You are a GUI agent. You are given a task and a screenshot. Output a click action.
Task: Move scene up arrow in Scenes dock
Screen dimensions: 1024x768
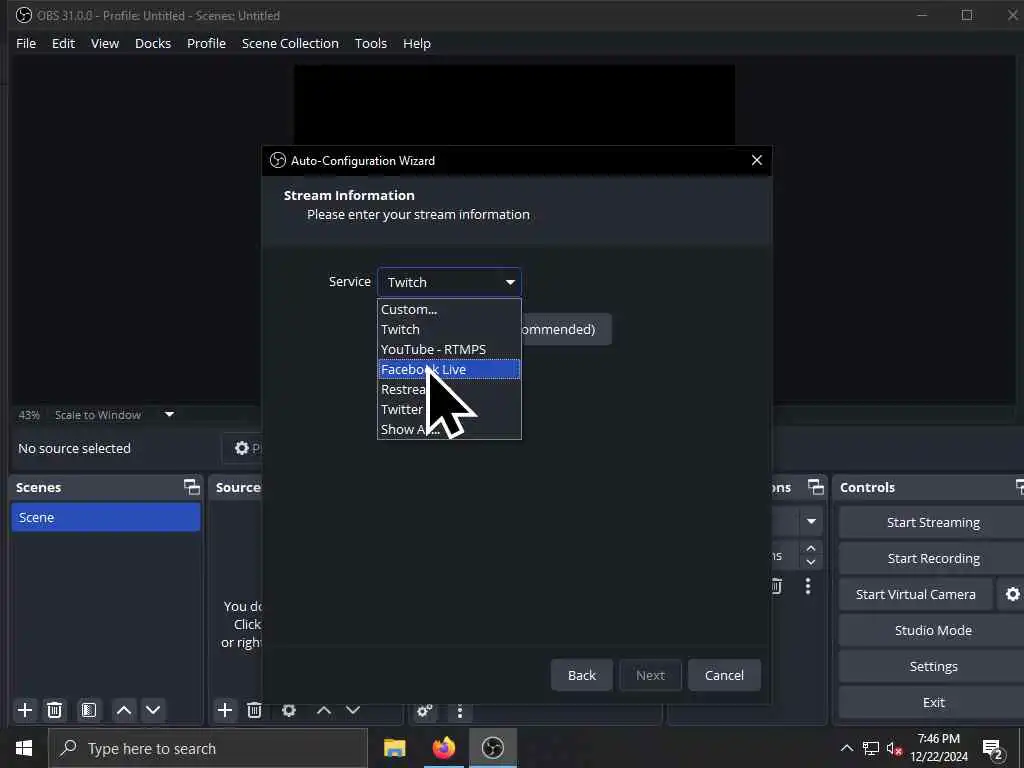123,710
